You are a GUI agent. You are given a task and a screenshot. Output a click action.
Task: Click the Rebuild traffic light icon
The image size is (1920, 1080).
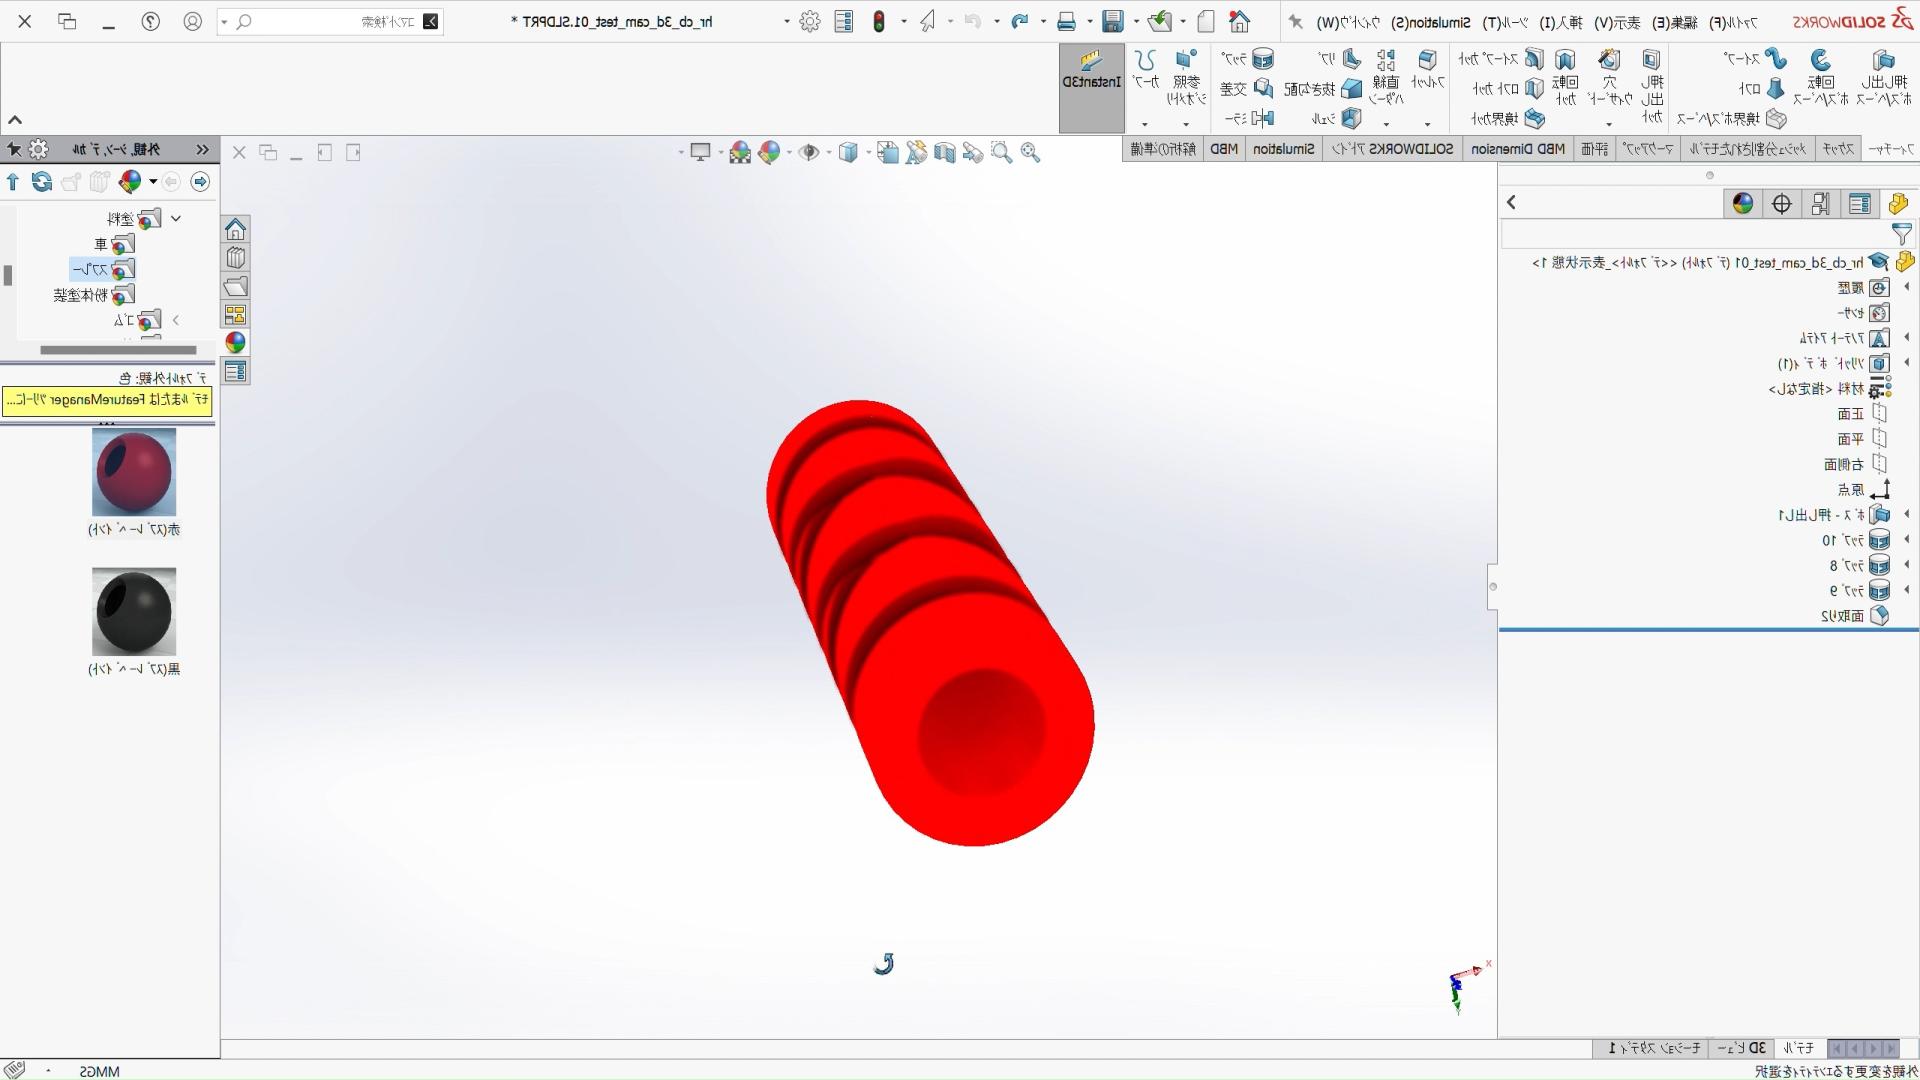(x=879, y=21)
